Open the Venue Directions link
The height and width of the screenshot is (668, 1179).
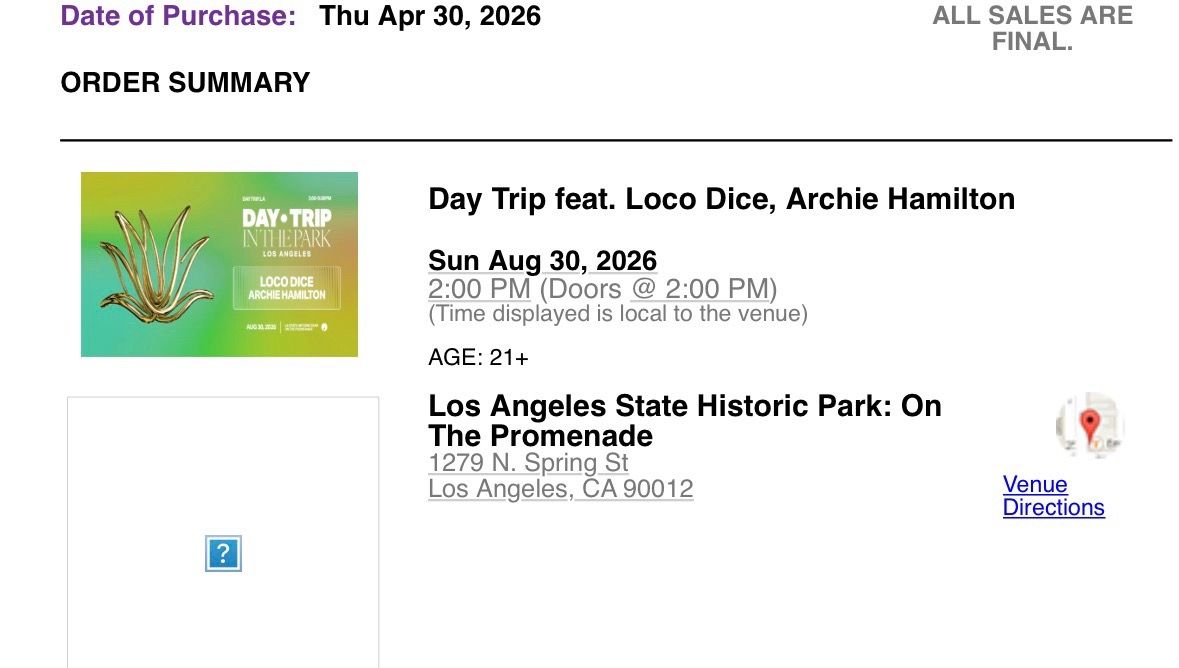1053,496
